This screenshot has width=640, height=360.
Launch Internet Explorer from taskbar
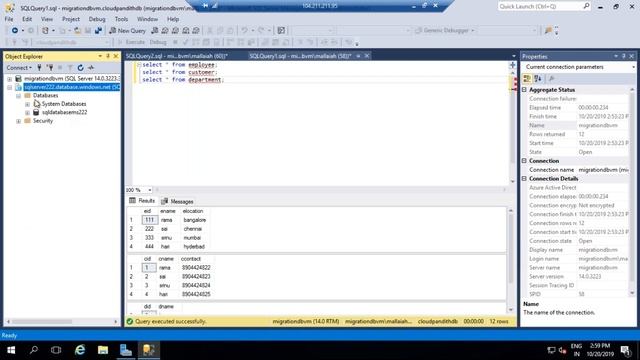pyautogui.click(x=80, y=350)
